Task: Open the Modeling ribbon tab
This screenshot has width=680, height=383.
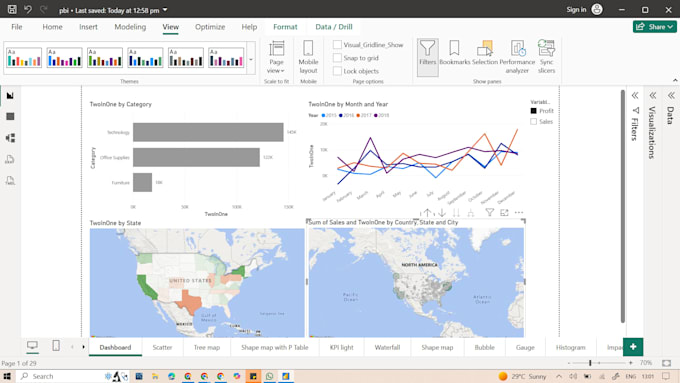Action: click(x=130, y=27)
